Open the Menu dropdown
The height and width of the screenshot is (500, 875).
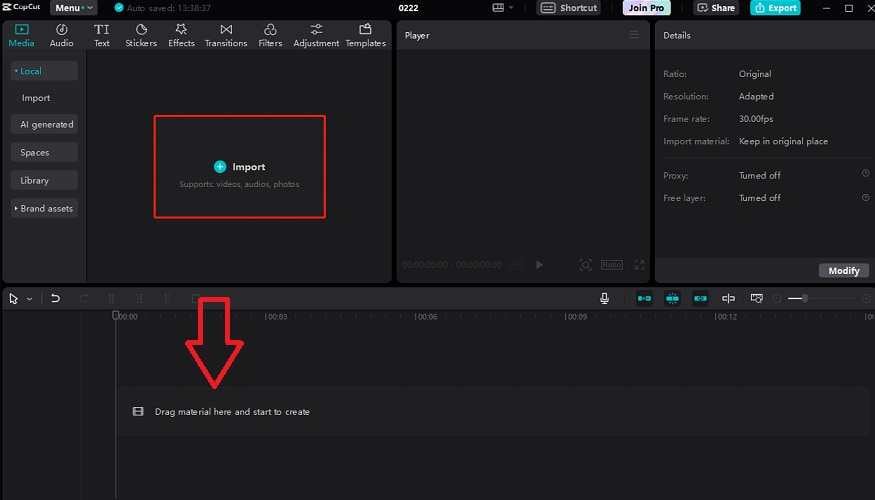pos(74,8)
